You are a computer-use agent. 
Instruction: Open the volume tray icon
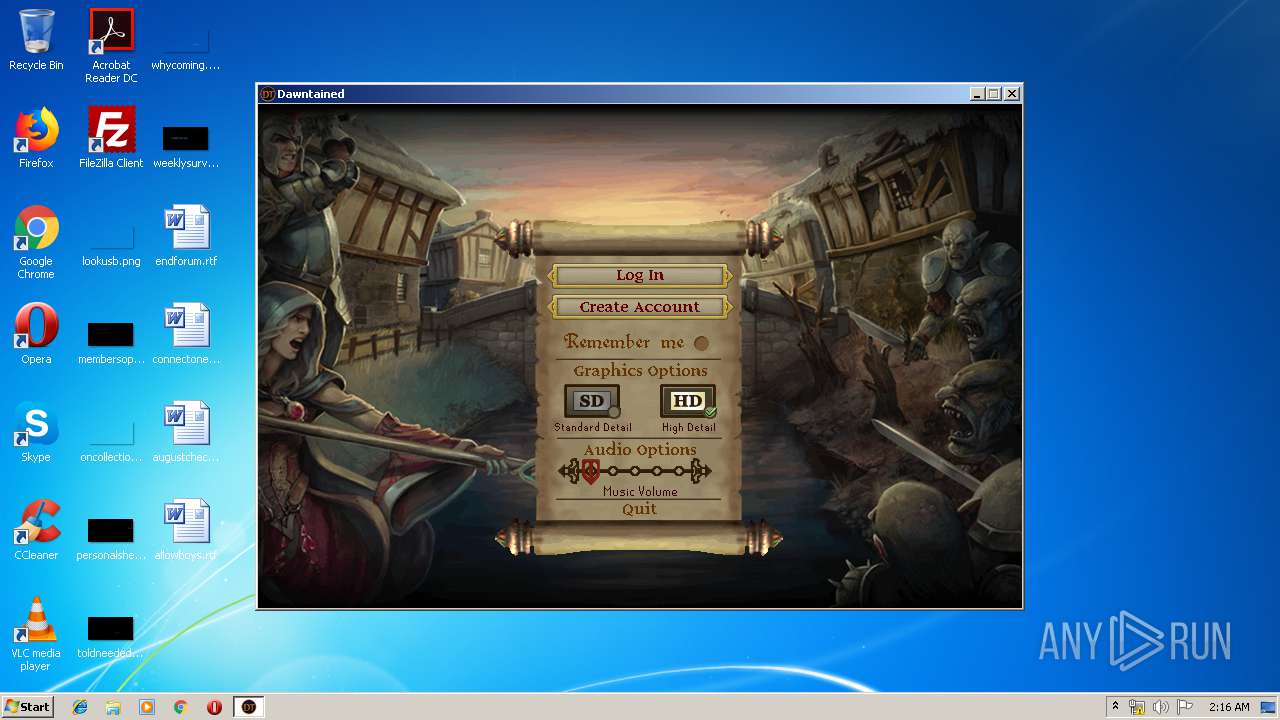(x=1161, y=707)
